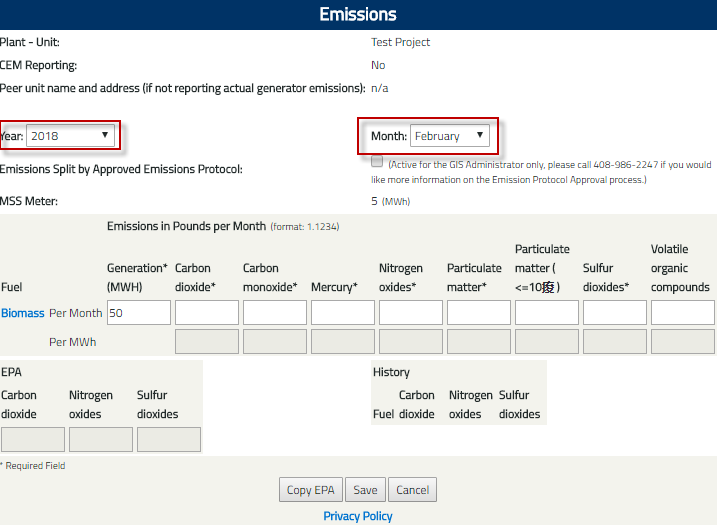Open the Month dropdown showing February
Screen dimensions: 717x525
[x=450, y=135]
